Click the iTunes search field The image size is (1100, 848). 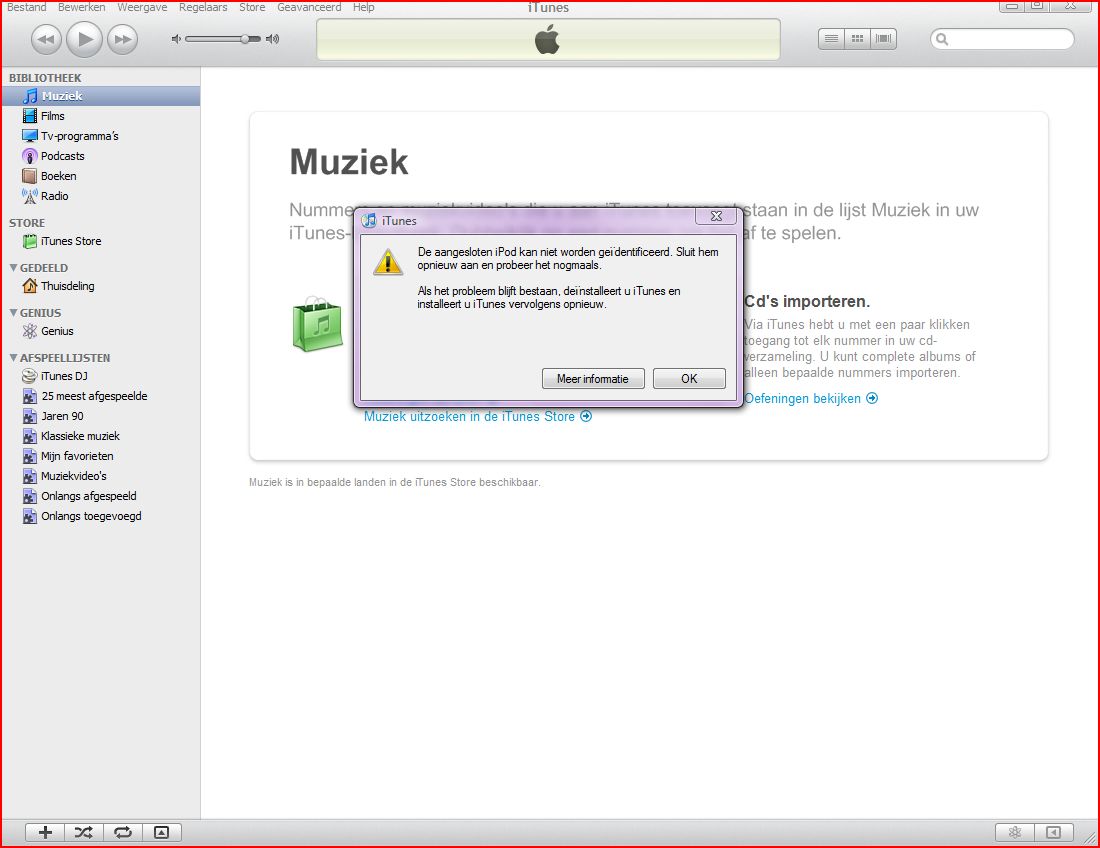[x=1002, y=39]
